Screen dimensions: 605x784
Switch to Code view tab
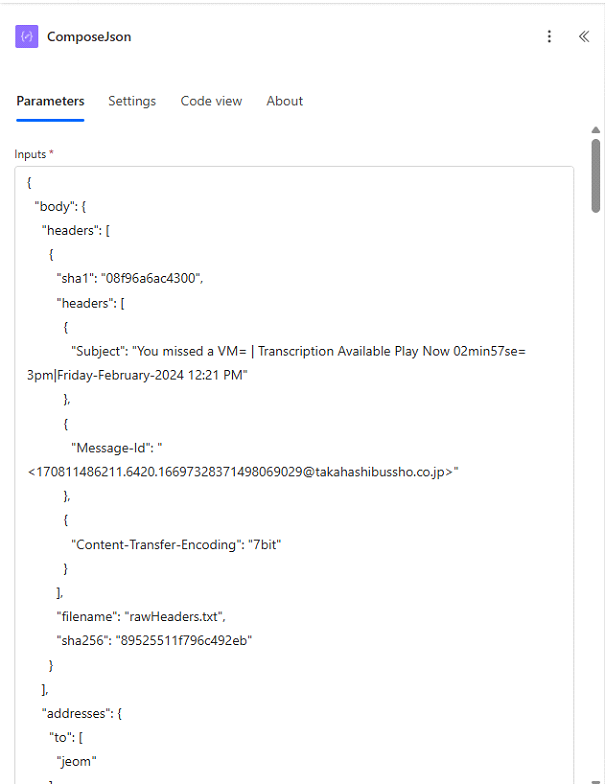tap(211, 101)
